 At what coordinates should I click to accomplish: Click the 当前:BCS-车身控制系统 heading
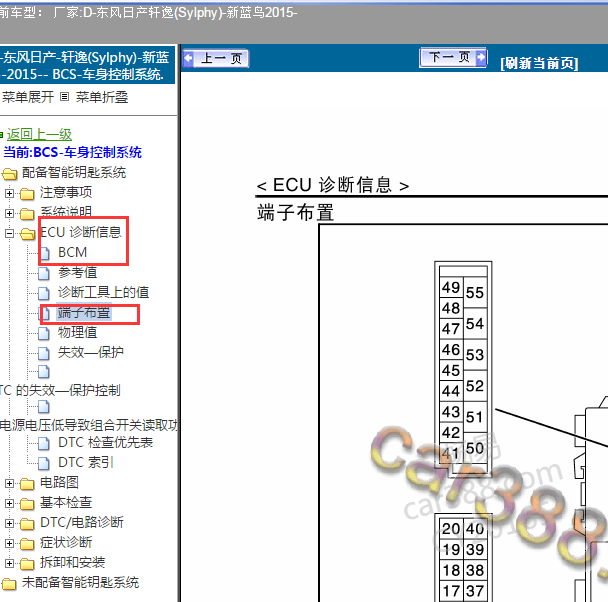pos(73,152)
